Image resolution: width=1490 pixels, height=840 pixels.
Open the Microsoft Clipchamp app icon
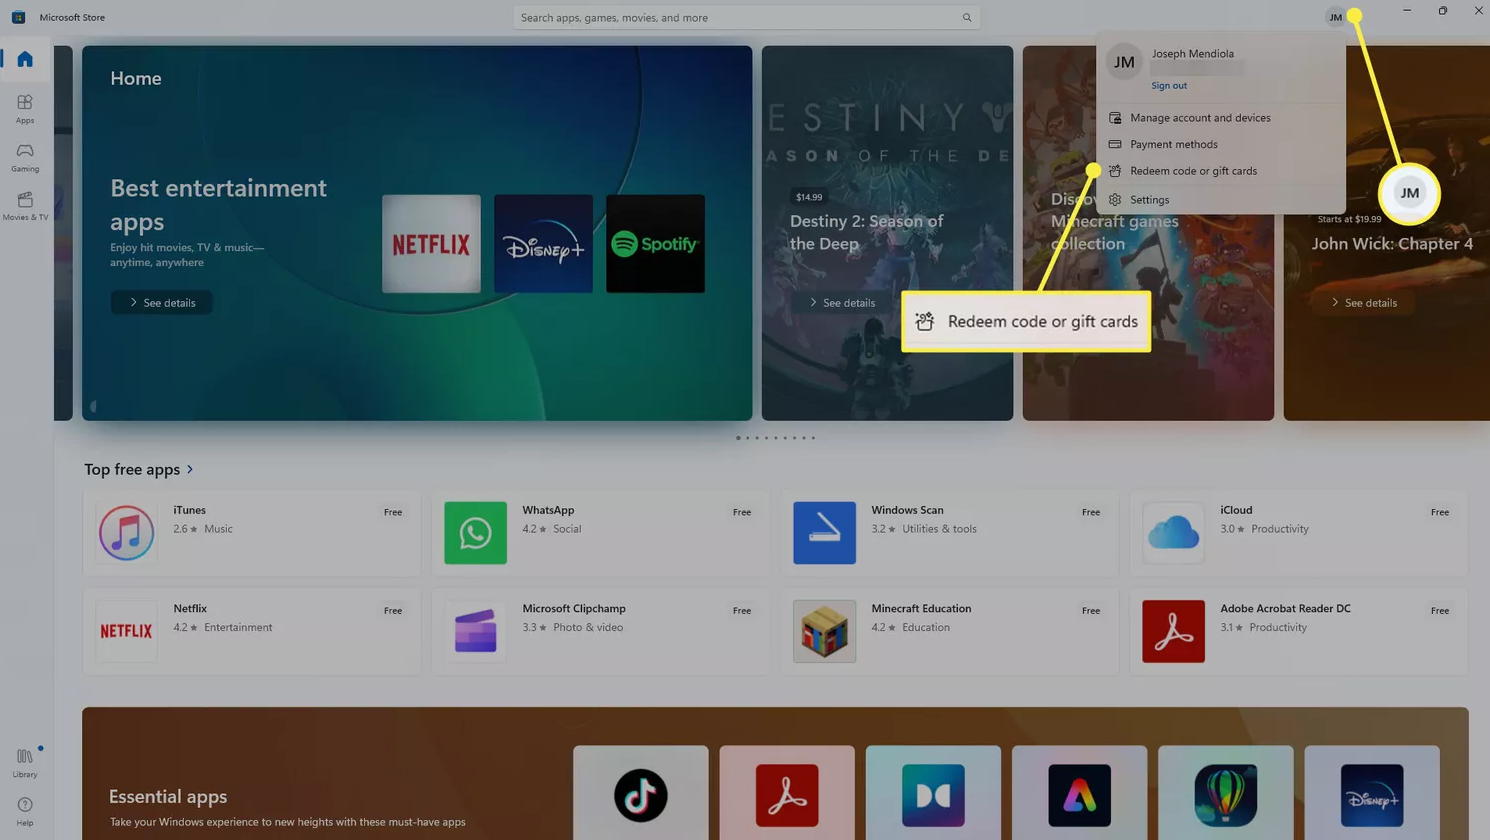[475, 631]
